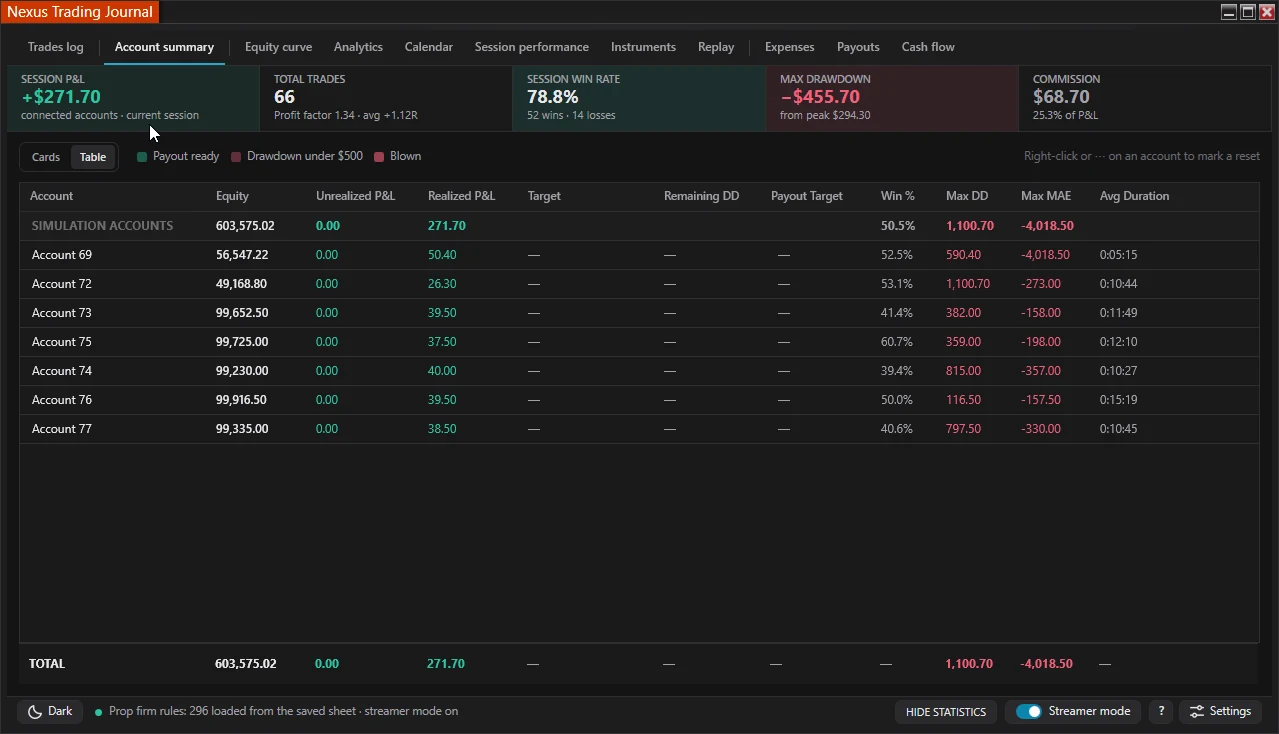Select the Account summary tab
The image size is (1279, 734).
[164, 47]
